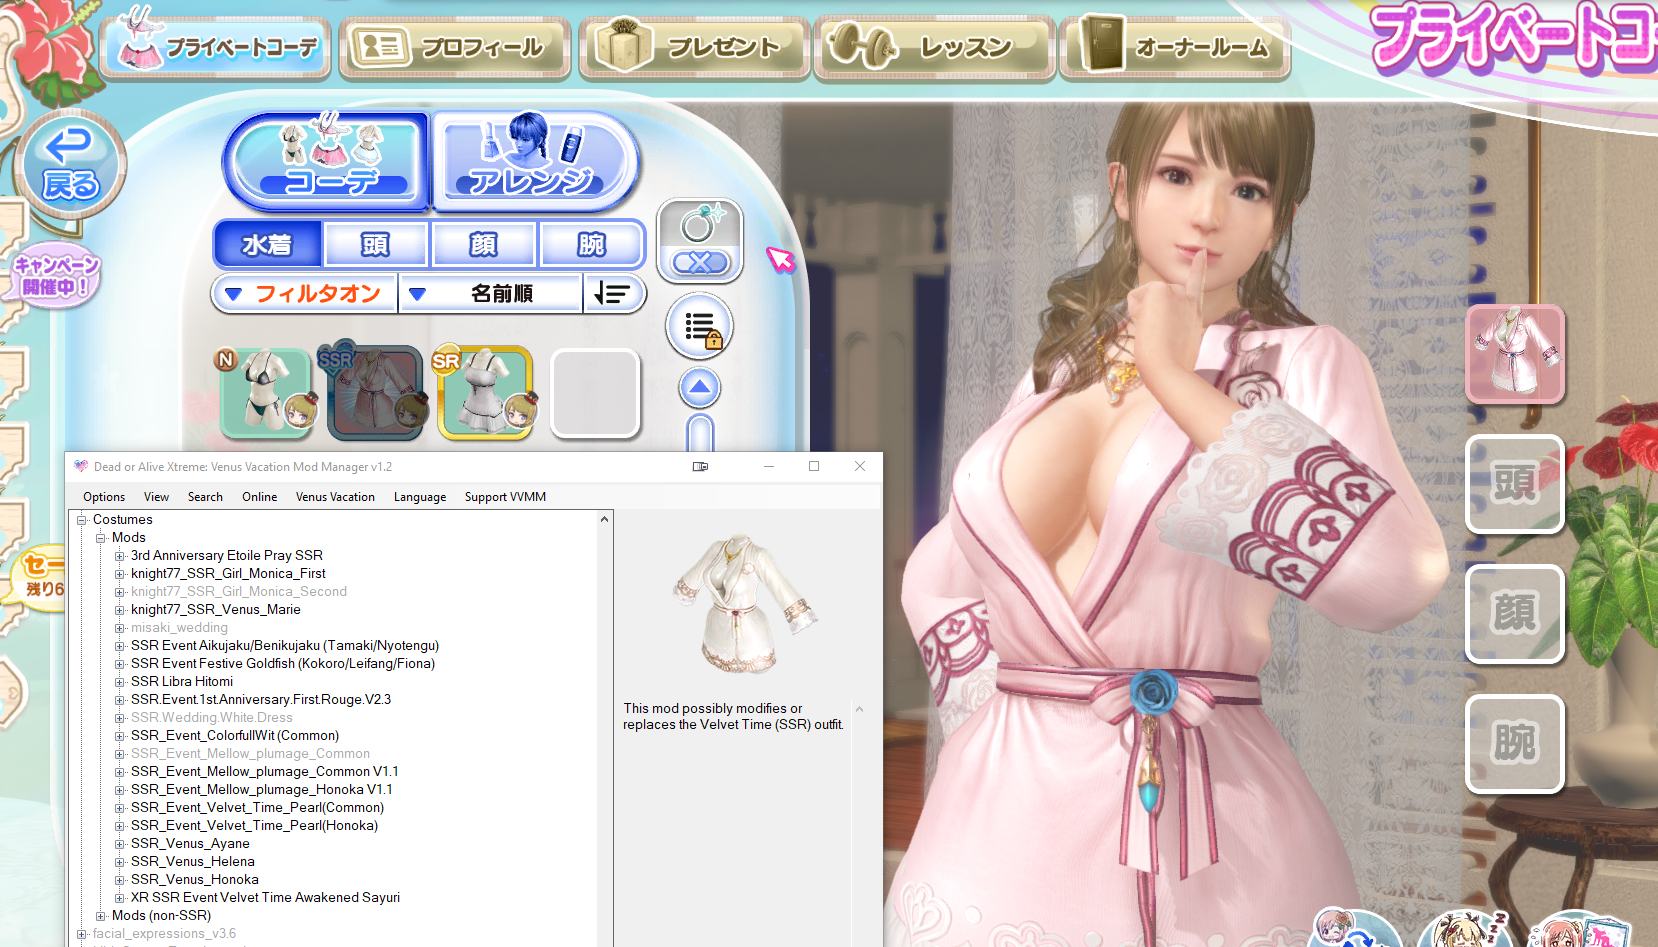Click the right-side 顔 equipment slot
Viewport: 1658px width, 947px height.
pyautogui.click(x=1515, y=614)
